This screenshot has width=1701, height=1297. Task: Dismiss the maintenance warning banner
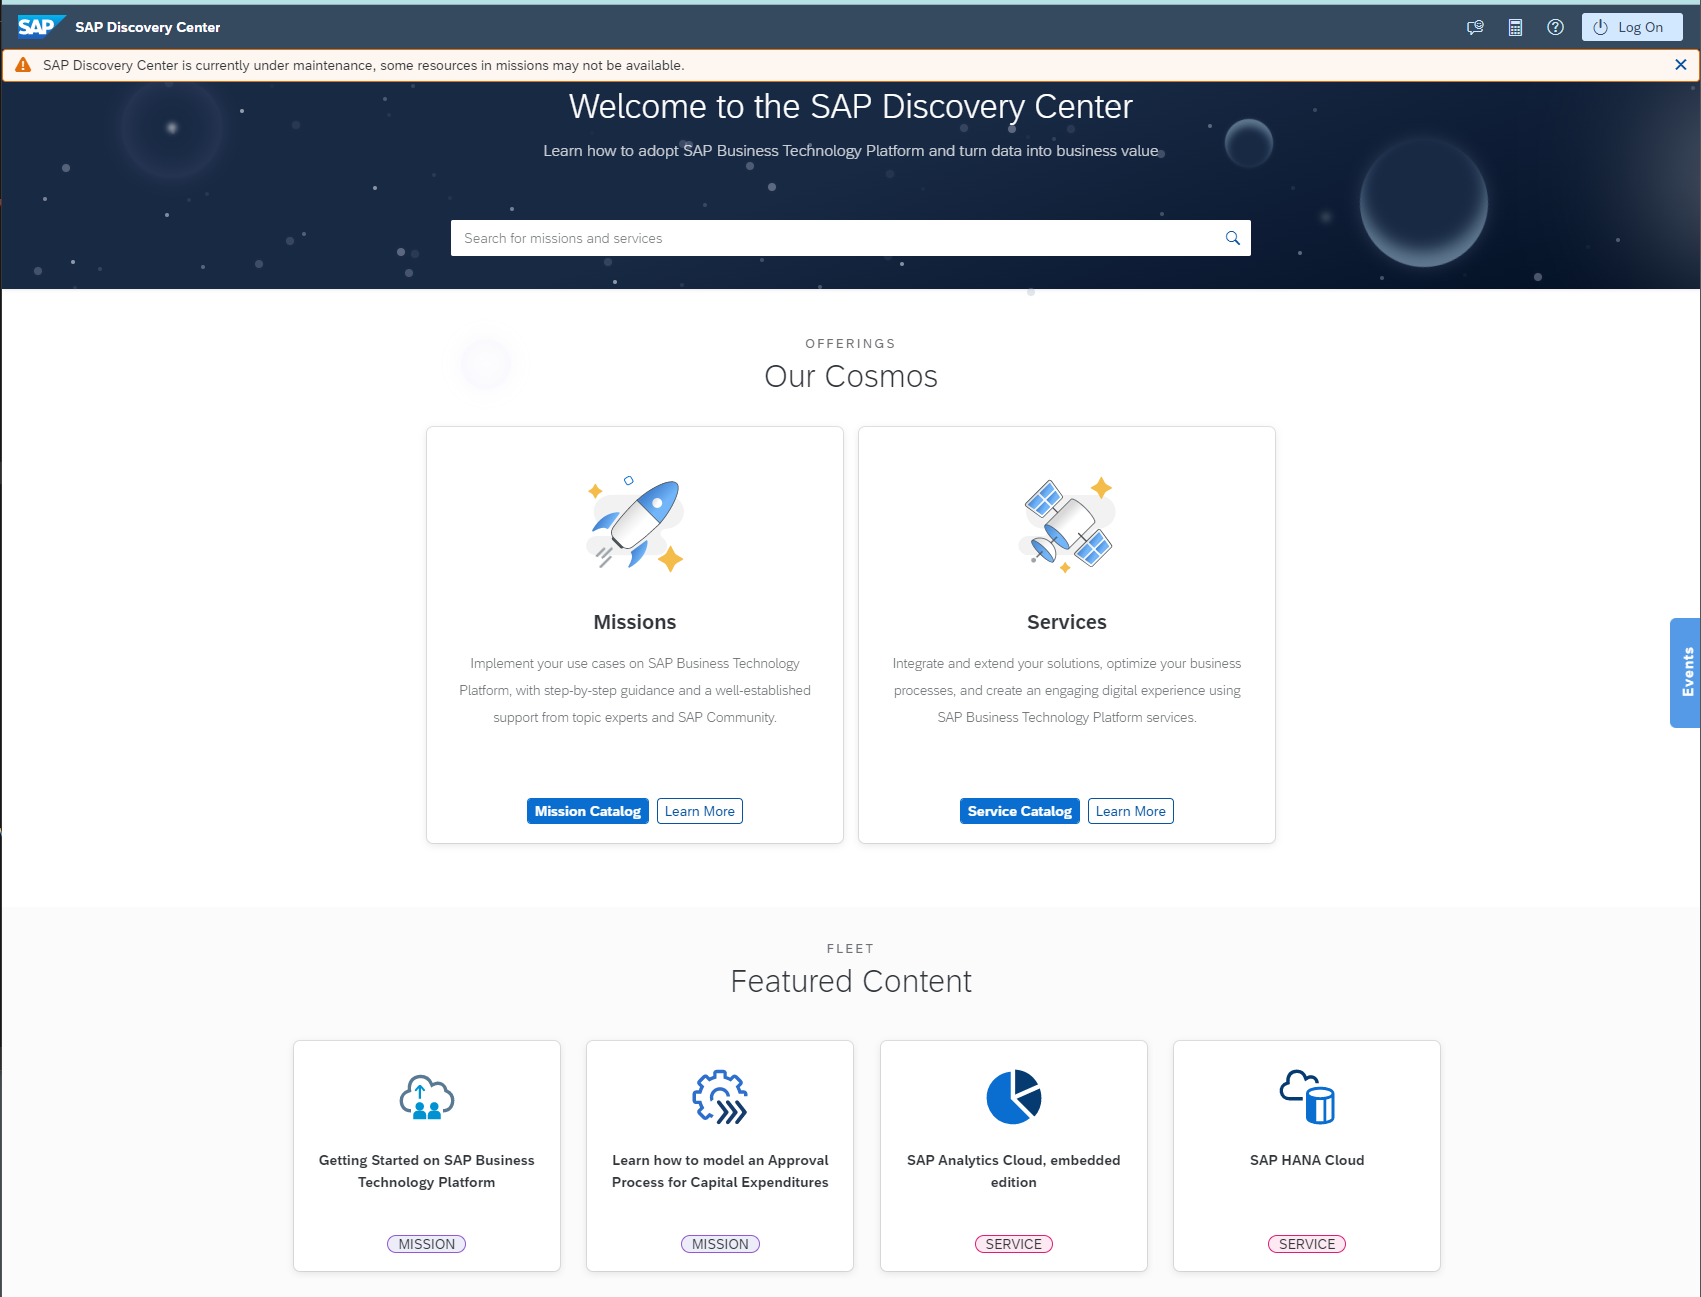pos(1681,65)
